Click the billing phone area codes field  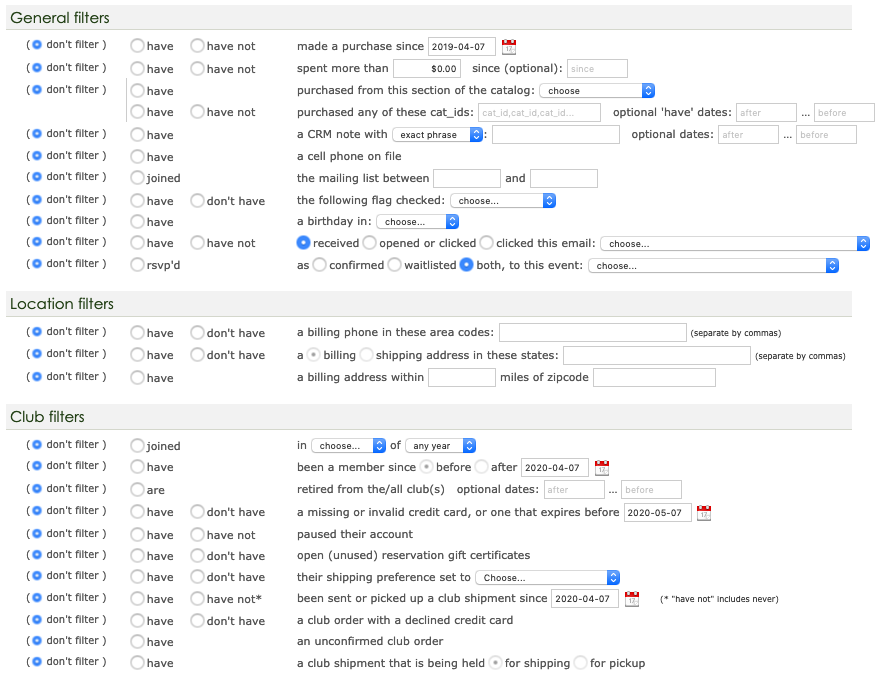tap(593, 332)
